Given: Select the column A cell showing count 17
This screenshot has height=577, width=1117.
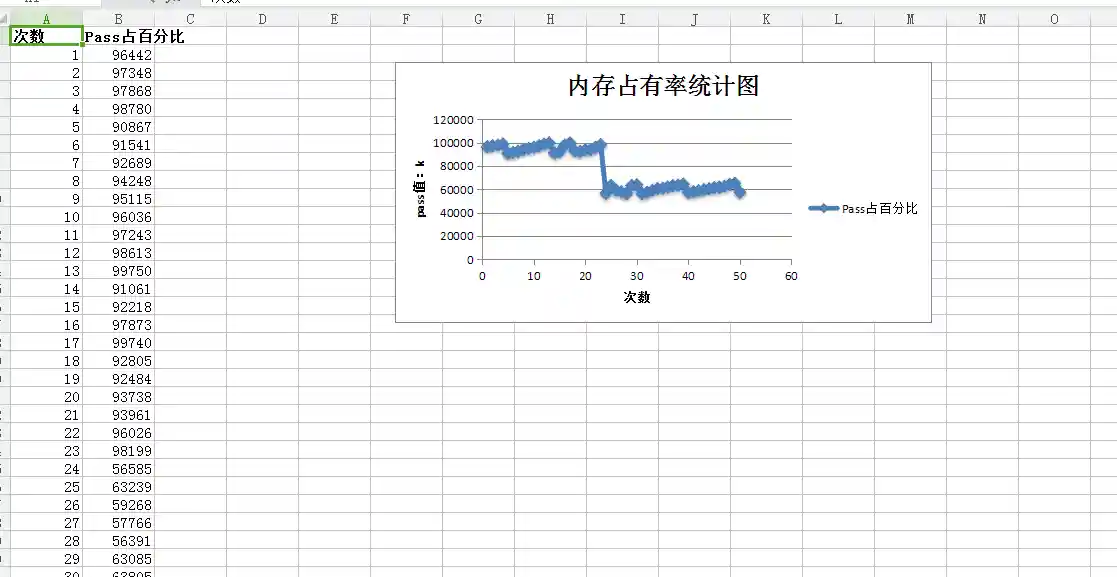Looking at the screenshot, I should (46, 343).
